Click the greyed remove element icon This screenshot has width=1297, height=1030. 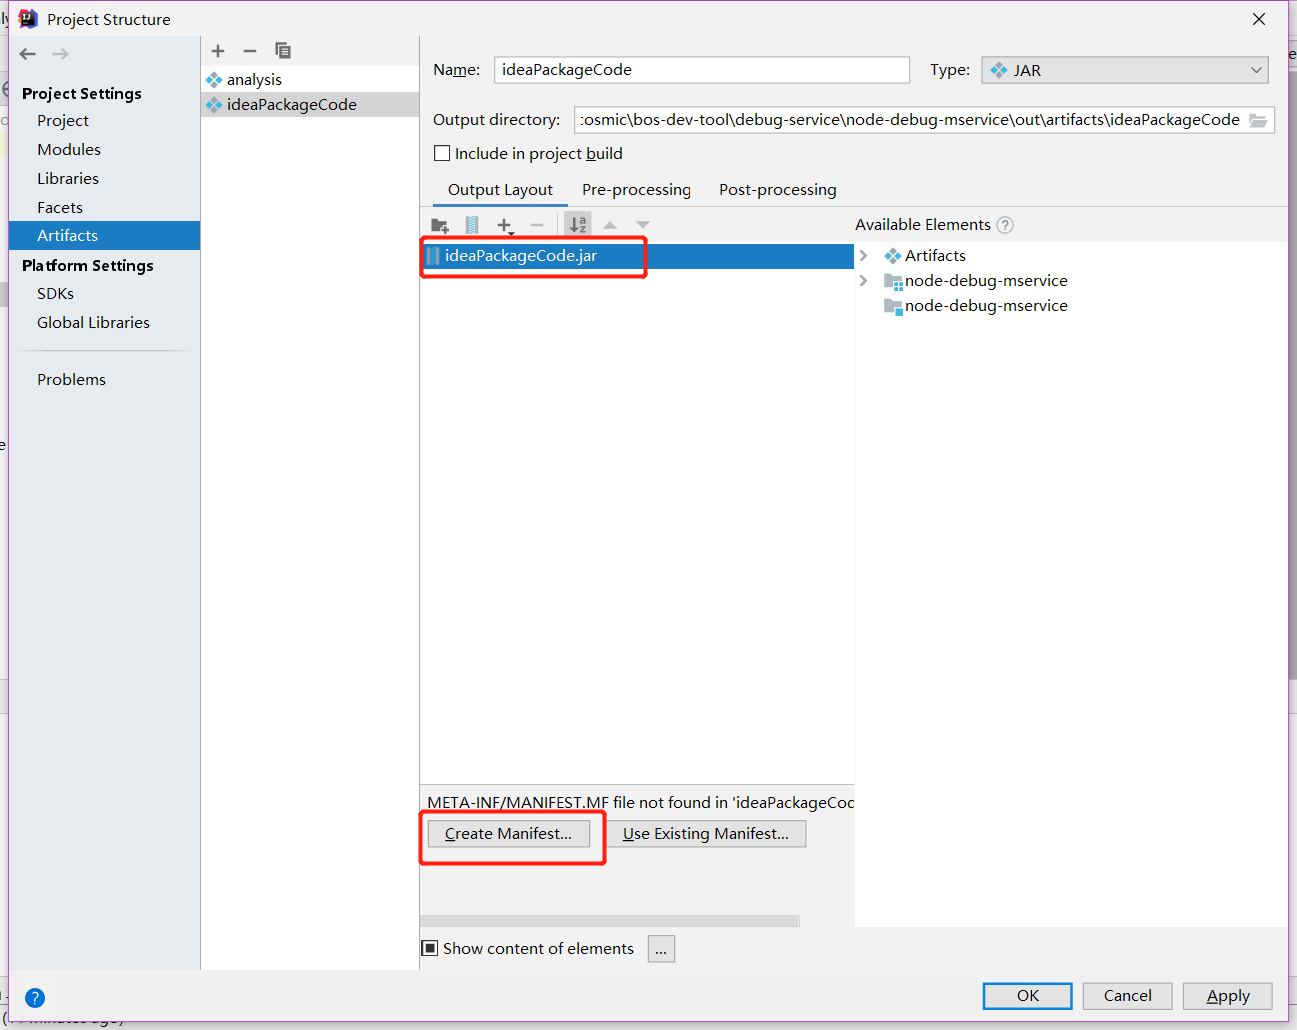coord(537,225)
